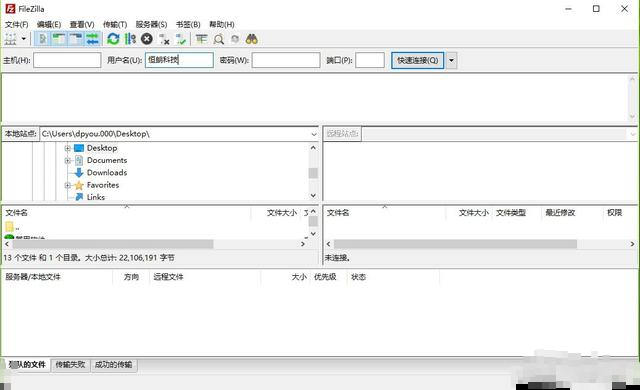Open the directory listing filters icon

(x=202, y=39)
